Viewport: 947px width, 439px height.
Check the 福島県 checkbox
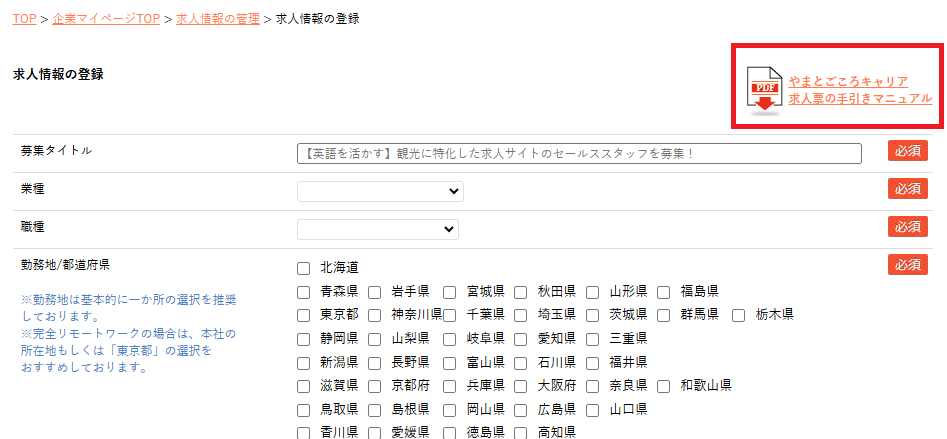[664, 292]
